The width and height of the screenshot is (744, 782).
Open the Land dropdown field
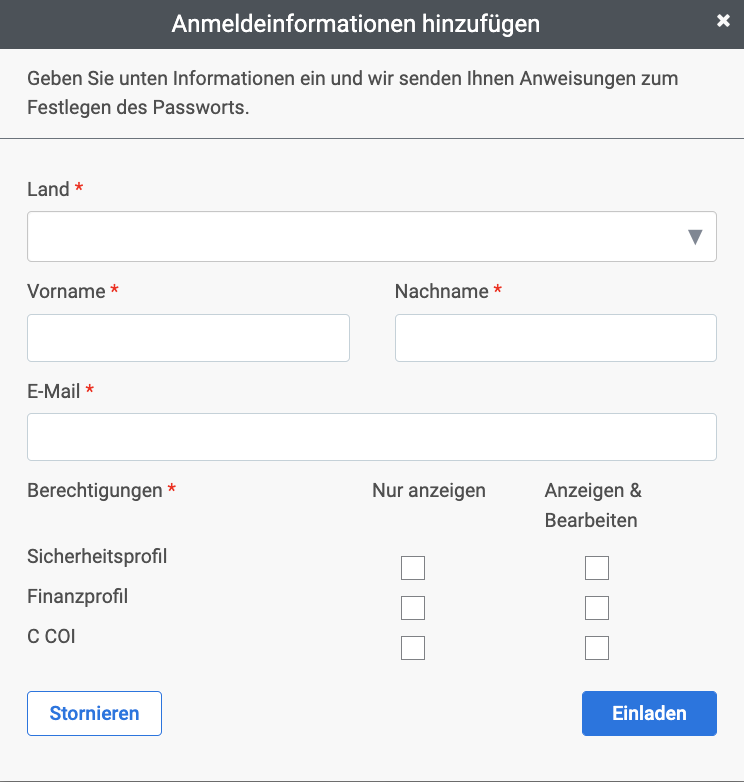point(372,236)
